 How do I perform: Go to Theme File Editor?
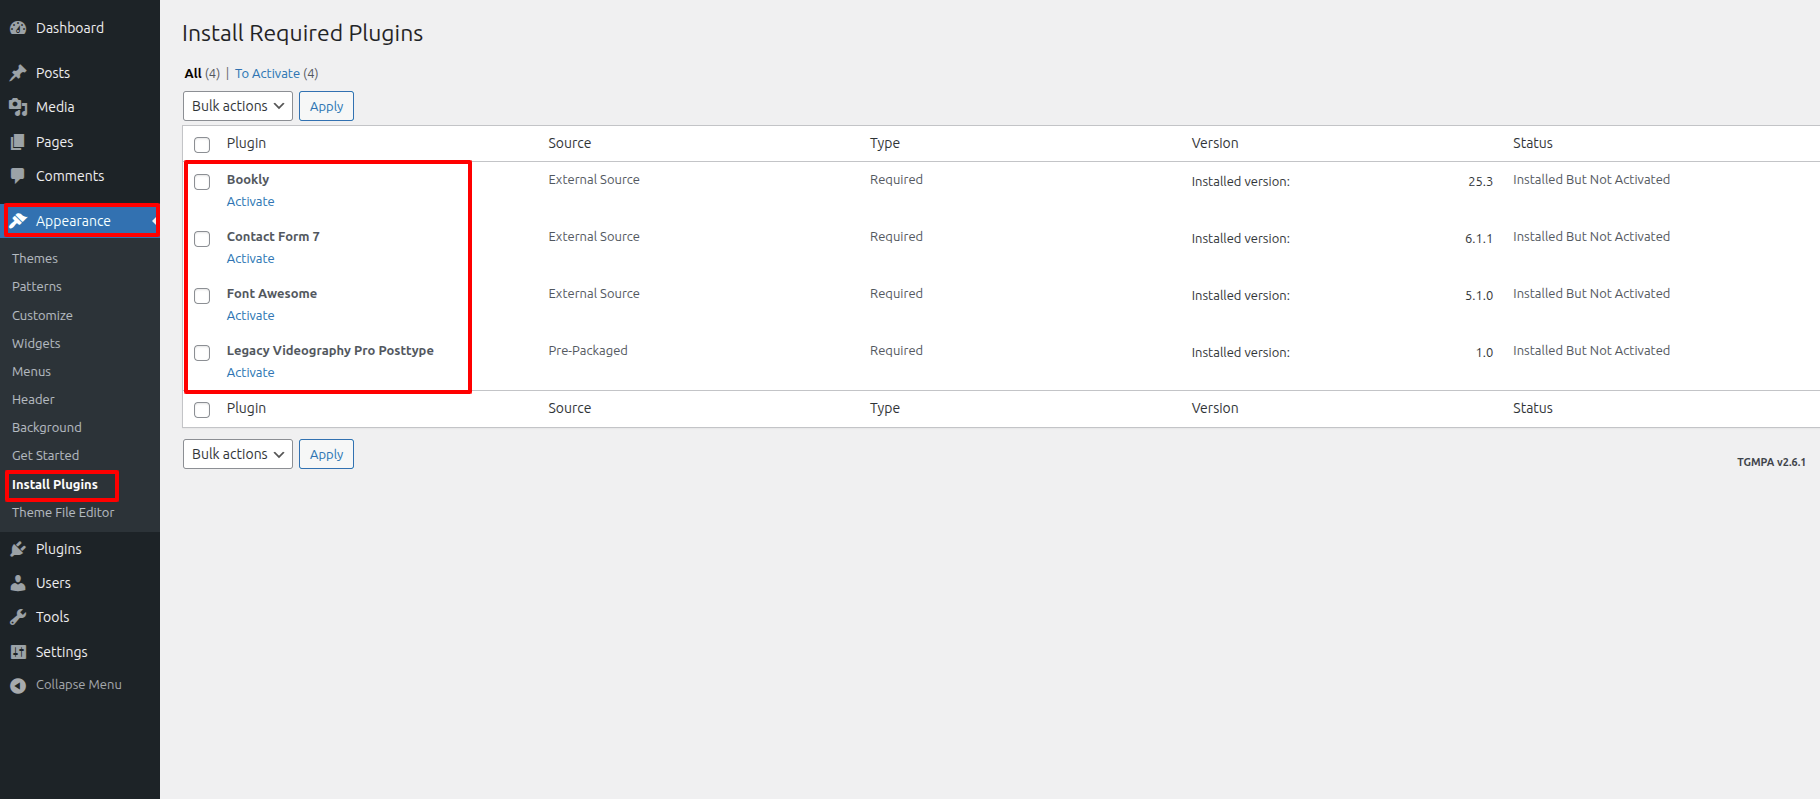coord(63,512)
